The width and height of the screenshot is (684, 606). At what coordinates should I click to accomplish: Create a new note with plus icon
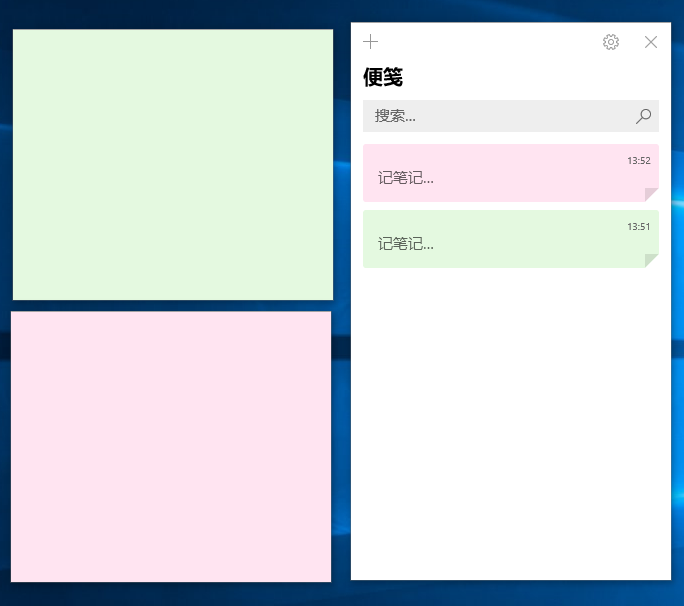pyautogui.click(x=370, y=42)
